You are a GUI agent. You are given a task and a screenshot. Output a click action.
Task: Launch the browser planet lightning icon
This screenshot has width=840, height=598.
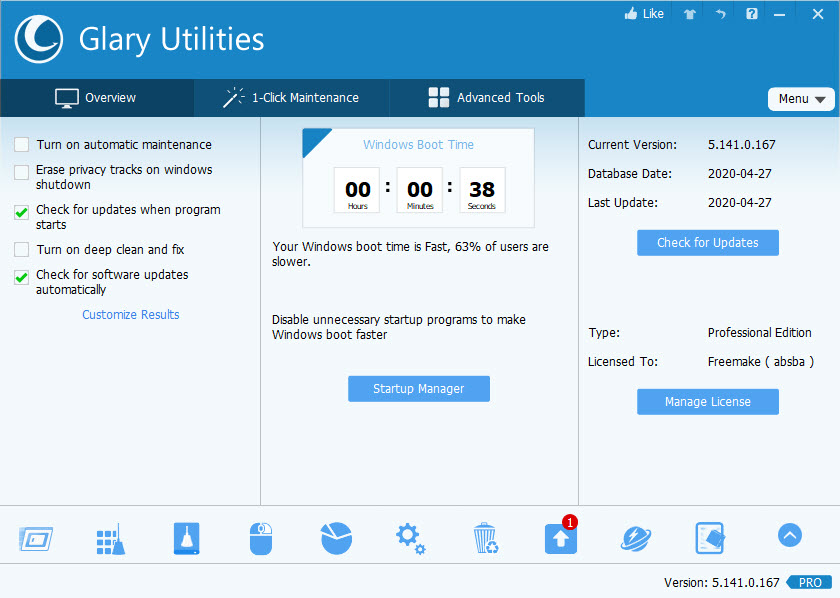click(x=636, y=539)
